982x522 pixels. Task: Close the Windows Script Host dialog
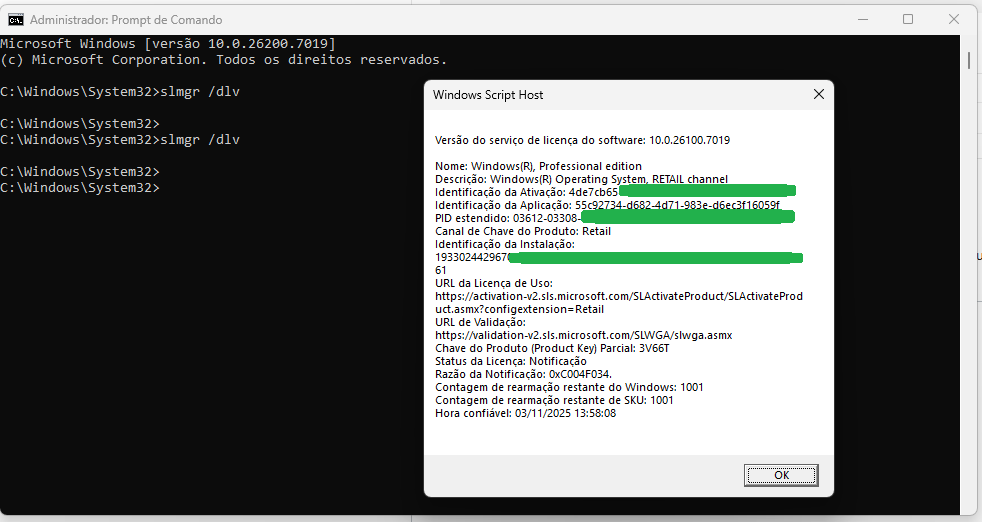click(819, 94)
